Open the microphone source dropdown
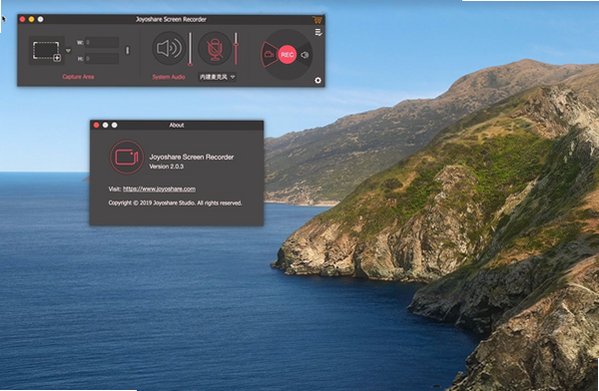 pyautogui.click(x=217, y=77)
